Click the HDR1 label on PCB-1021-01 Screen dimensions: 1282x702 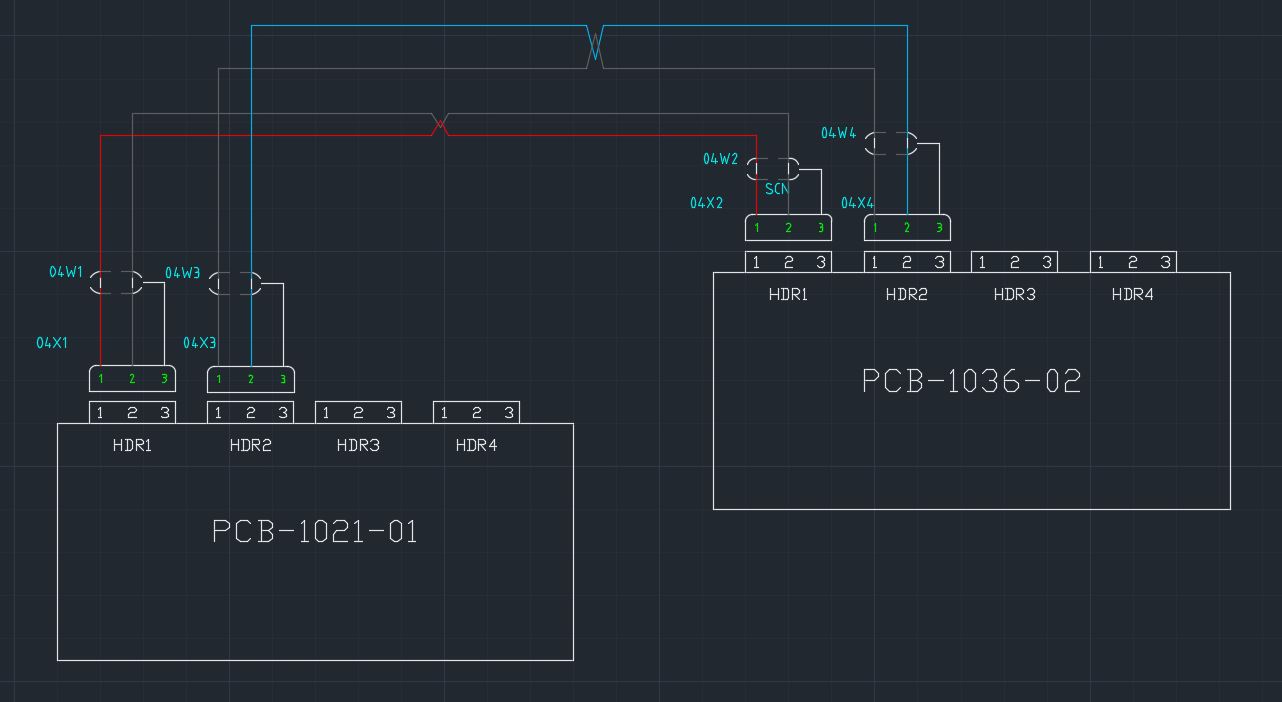(x=131, y=445)
